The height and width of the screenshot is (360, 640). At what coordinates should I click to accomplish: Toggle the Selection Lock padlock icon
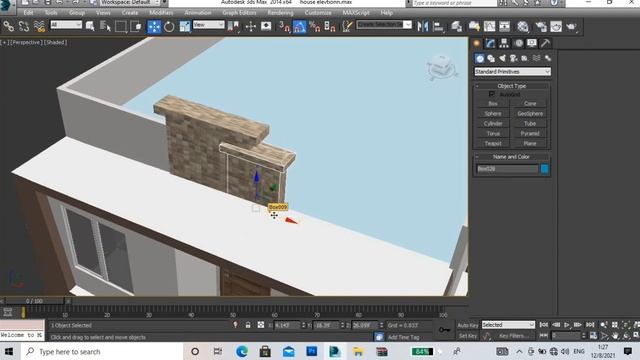point(248,325)
